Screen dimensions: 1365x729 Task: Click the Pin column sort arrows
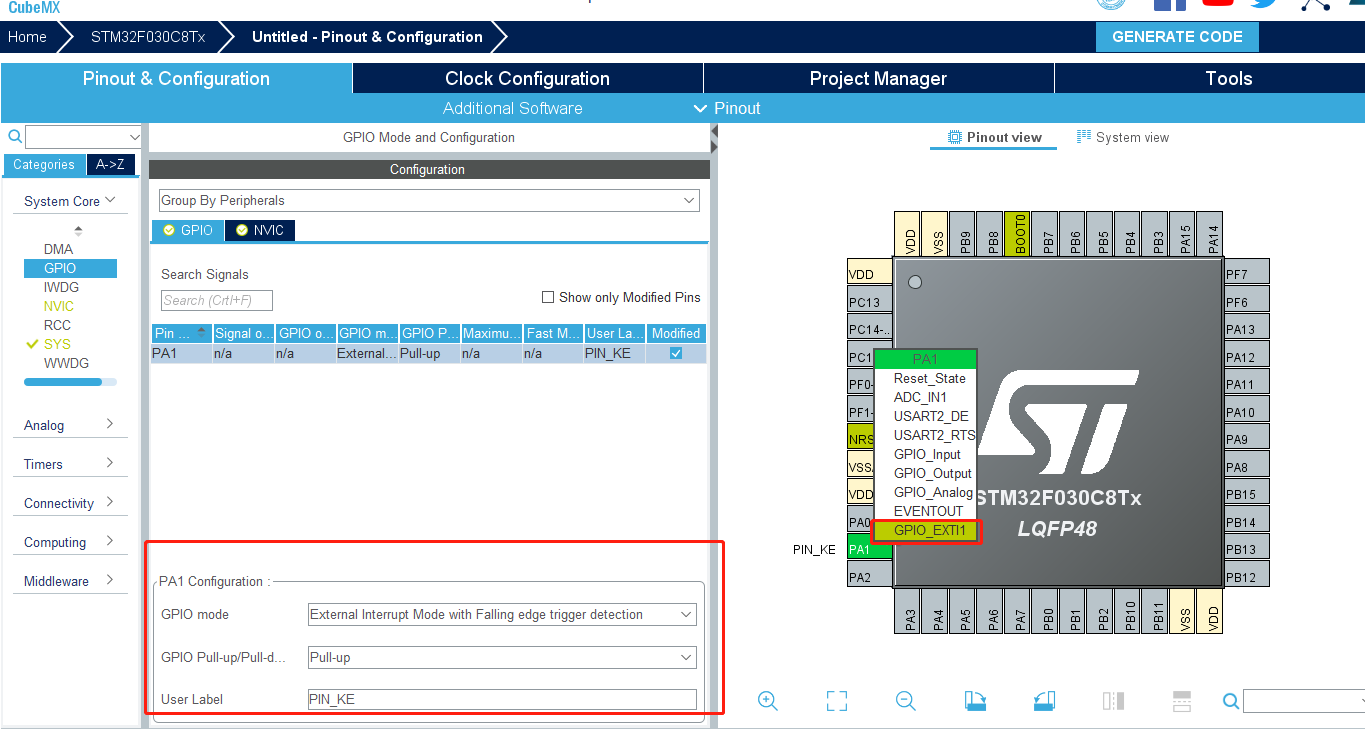click(202, 332)
